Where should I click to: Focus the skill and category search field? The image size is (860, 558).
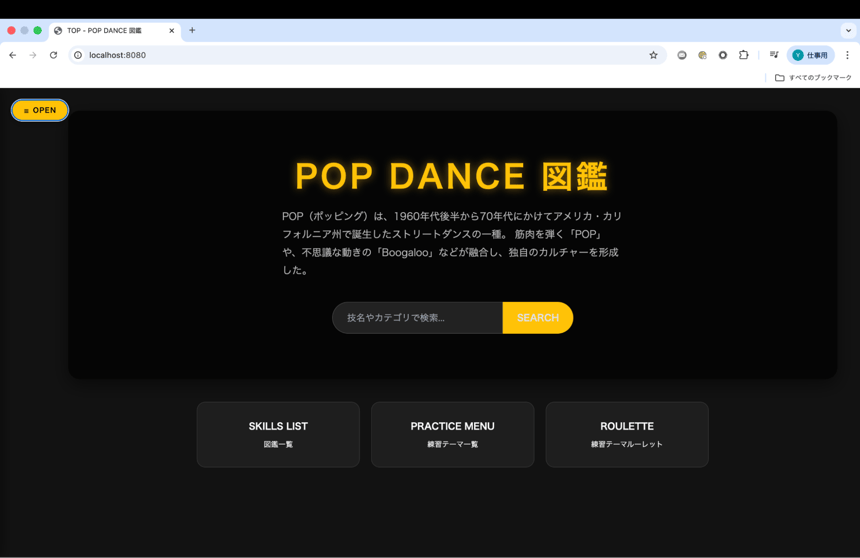click(x=417, y=318)
